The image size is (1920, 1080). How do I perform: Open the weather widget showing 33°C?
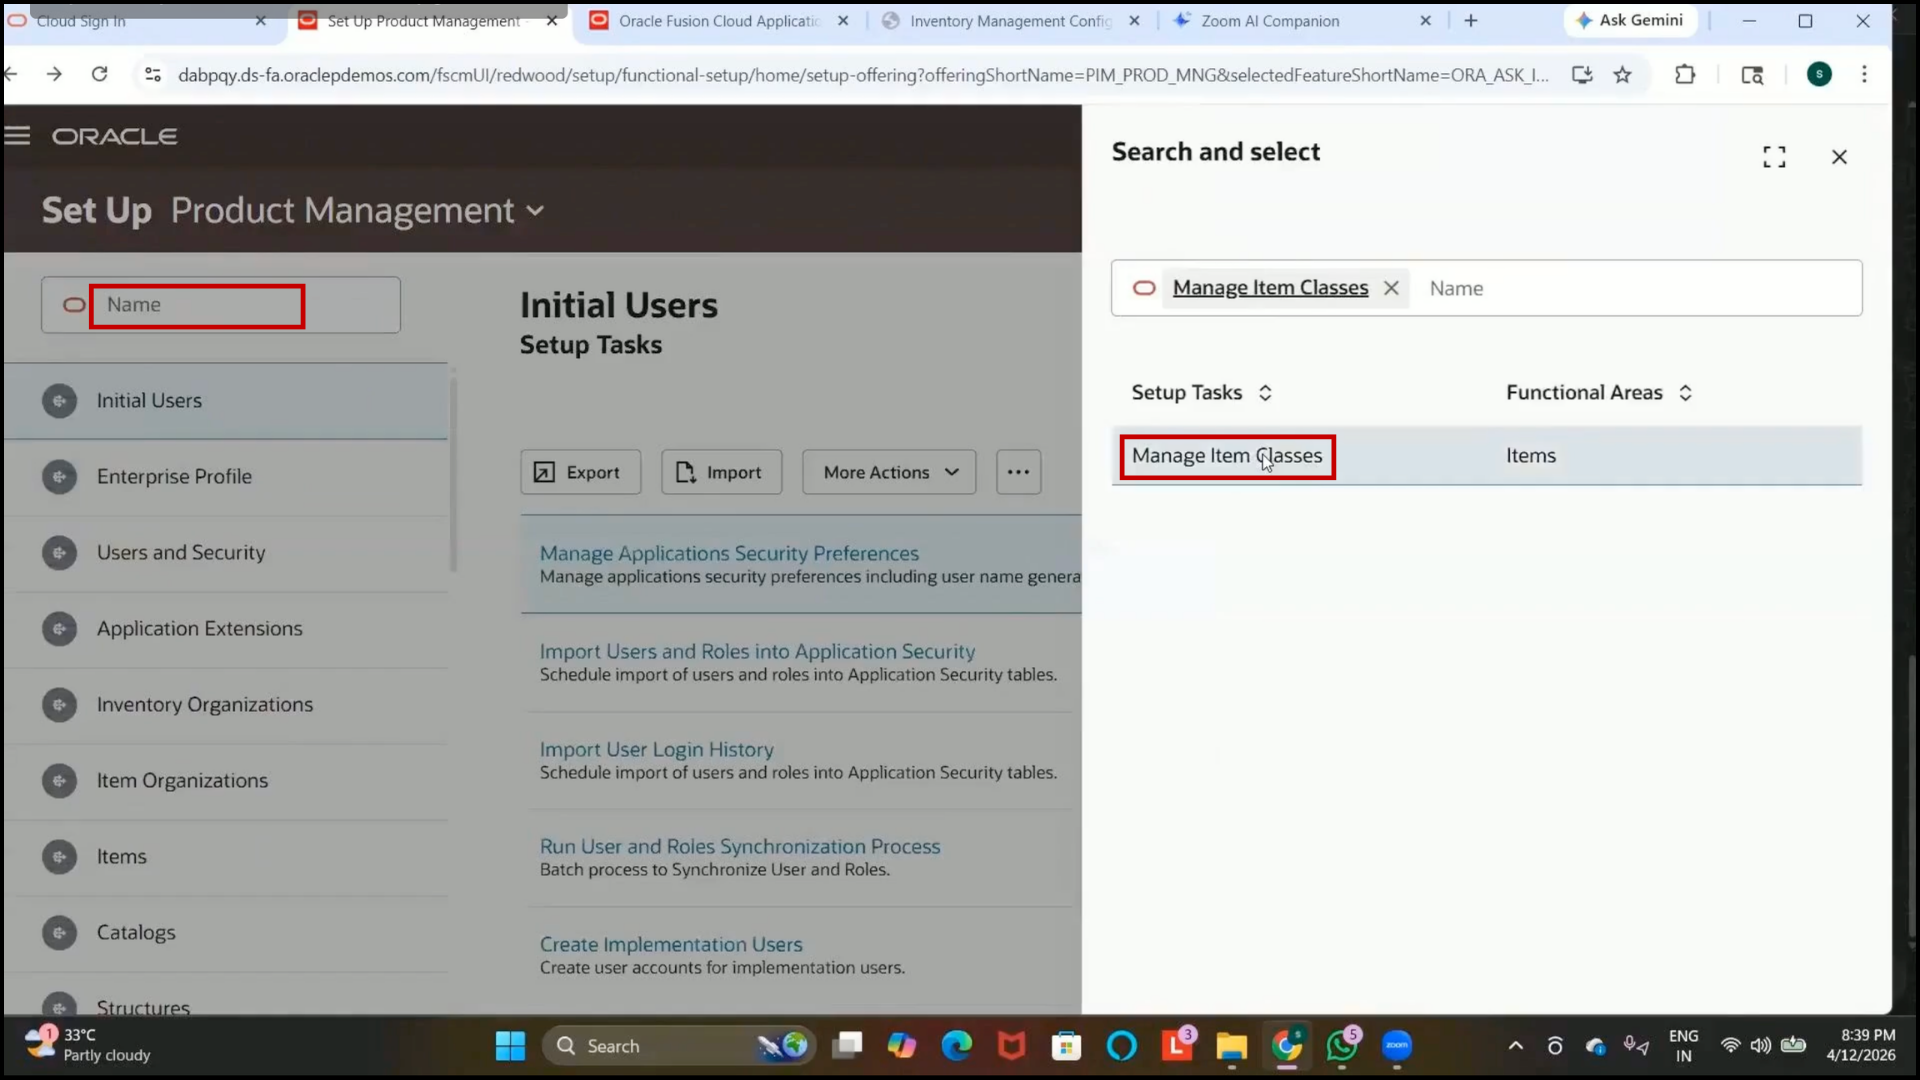point(90,1045)
